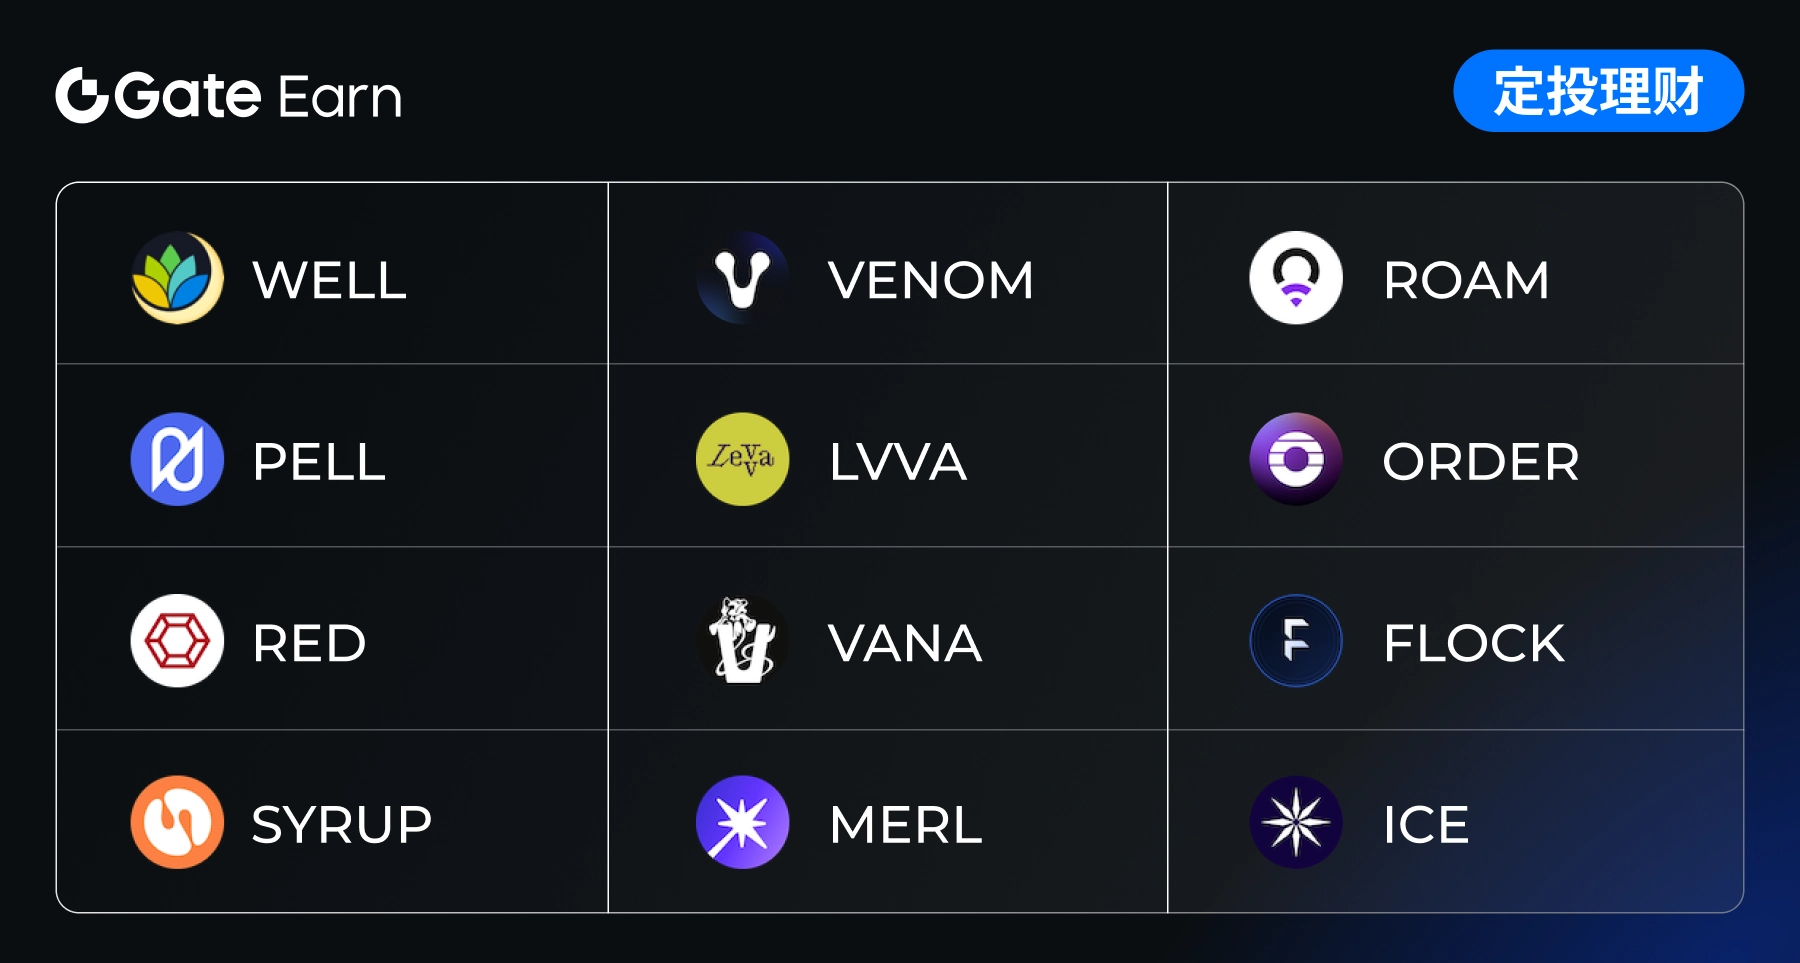Click the MERL star coin icon

[x=742, y=822]
